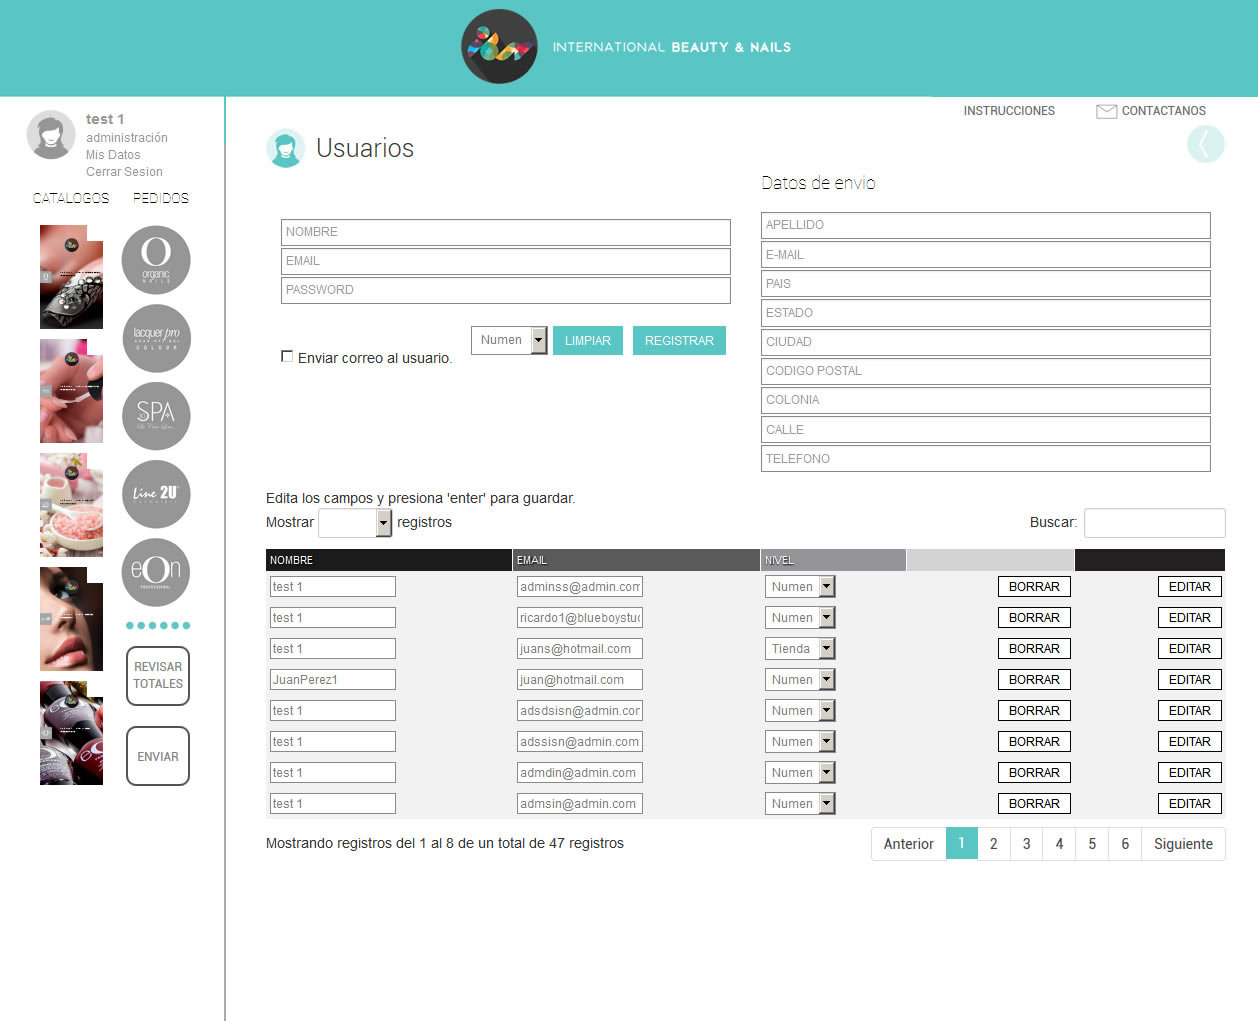This screenshot has height=1021, width=1258.
Task: Open the level dropdown next to Limpiar
Action: click(509, 341)
